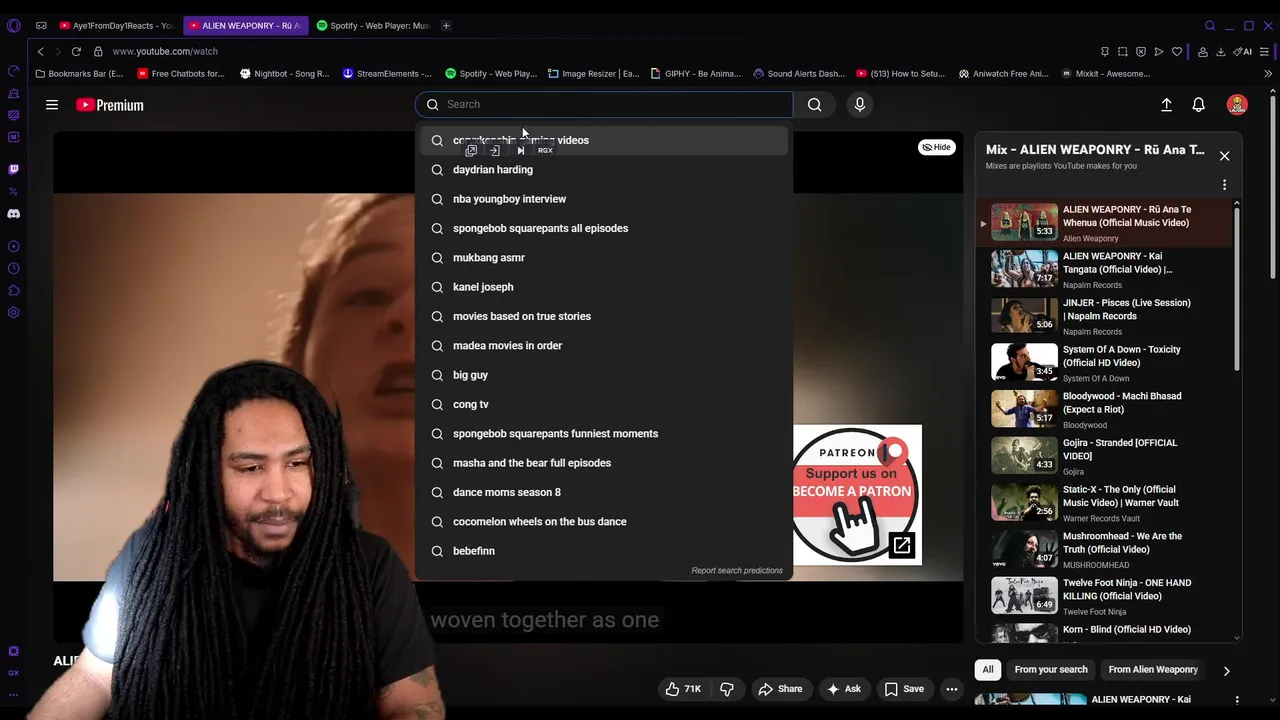Open StreamElements bookmark
The image size is (1280, 720).
pos(387,73)
